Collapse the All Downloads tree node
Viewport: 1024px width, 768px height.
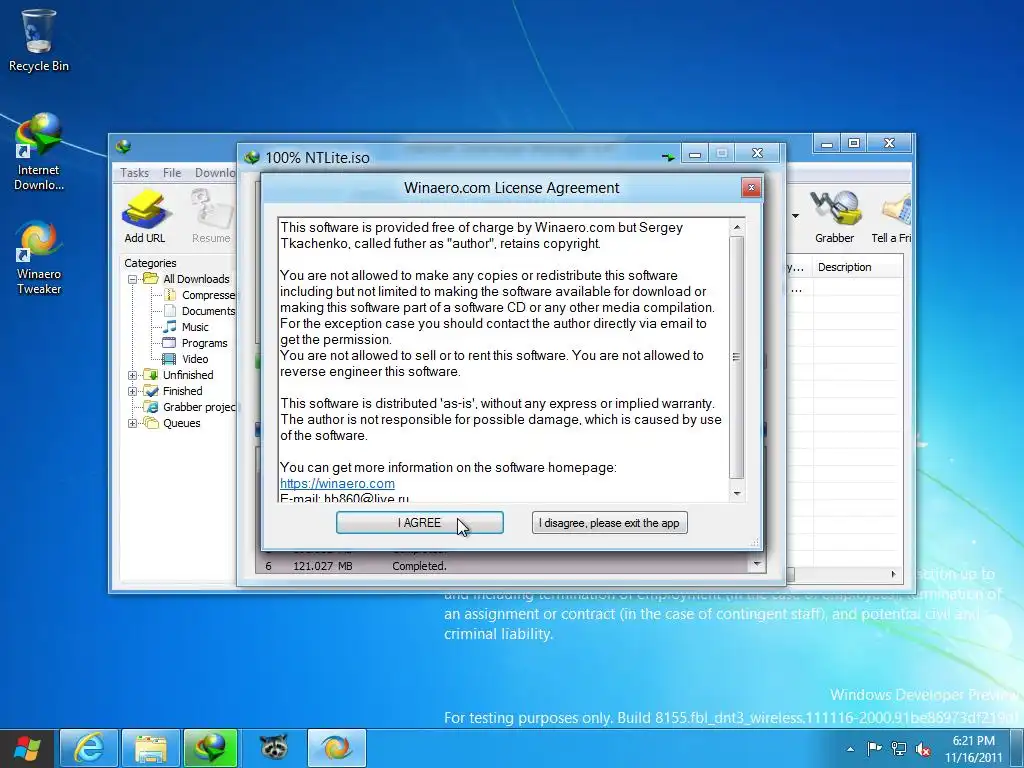pyautogui.click(x=133, y=279)
